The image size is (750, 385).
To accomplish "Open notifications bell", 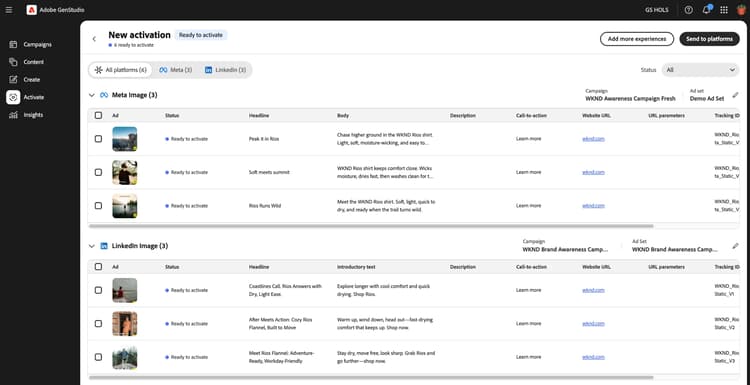I will click(706, 10).
